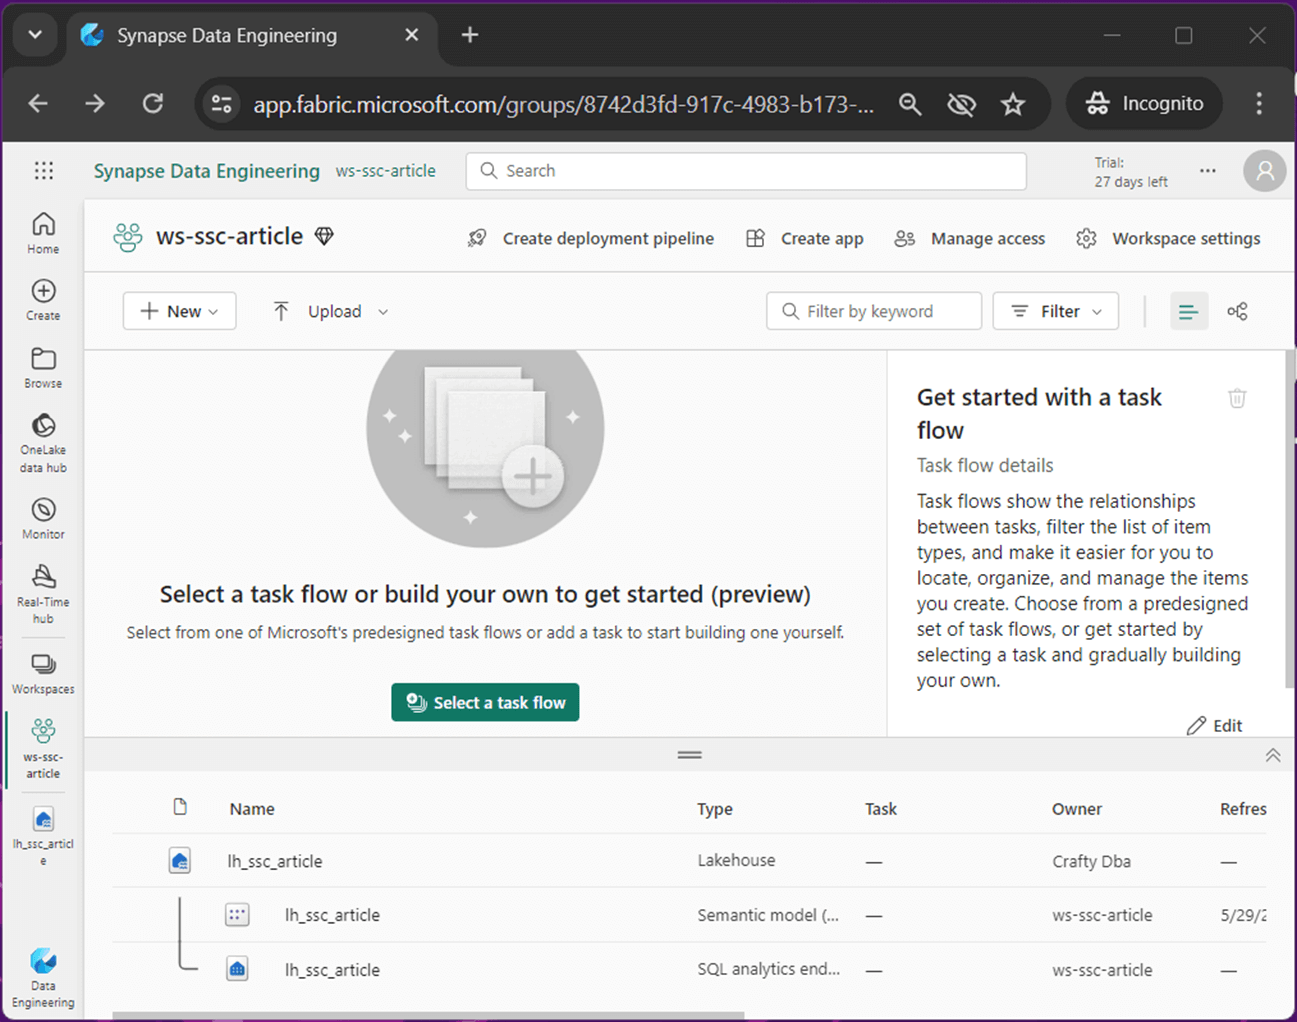Expand the New item dropdown
The image size is (1297, 1022).
pyautogui.click(x=180, y=312)
